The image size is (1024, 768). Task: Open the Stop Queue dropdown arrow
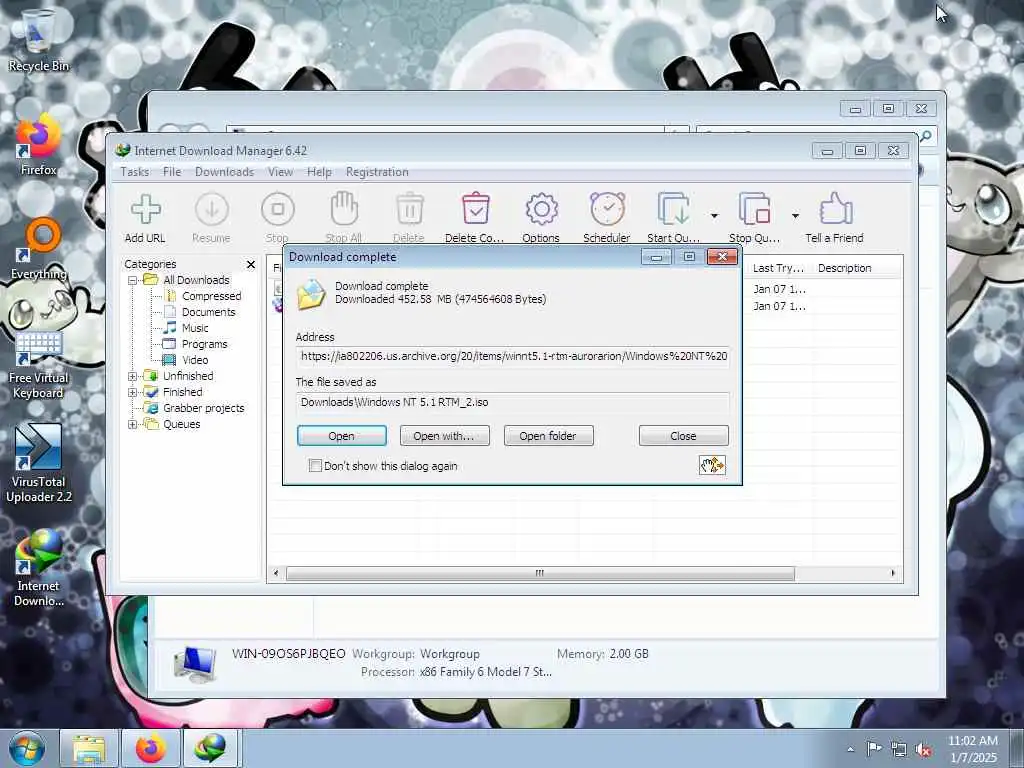795,216
